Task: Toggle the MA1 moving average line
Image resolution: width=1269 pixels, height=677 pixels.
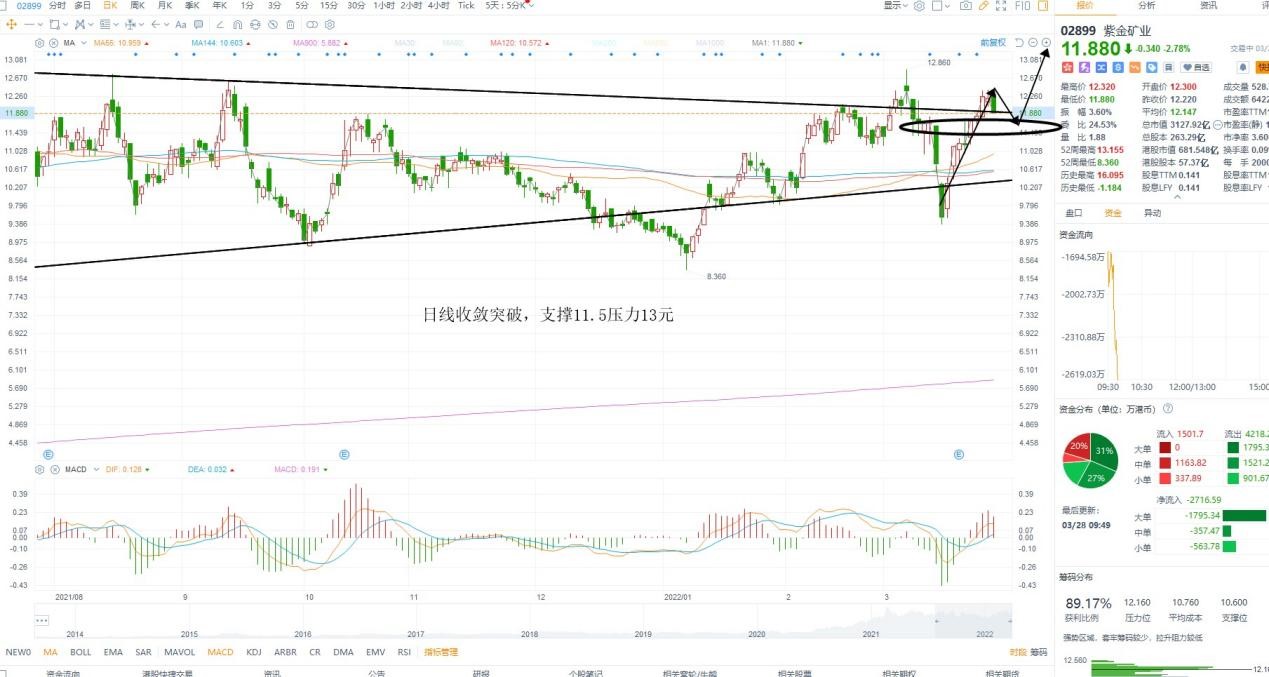Action: [777, 43]
